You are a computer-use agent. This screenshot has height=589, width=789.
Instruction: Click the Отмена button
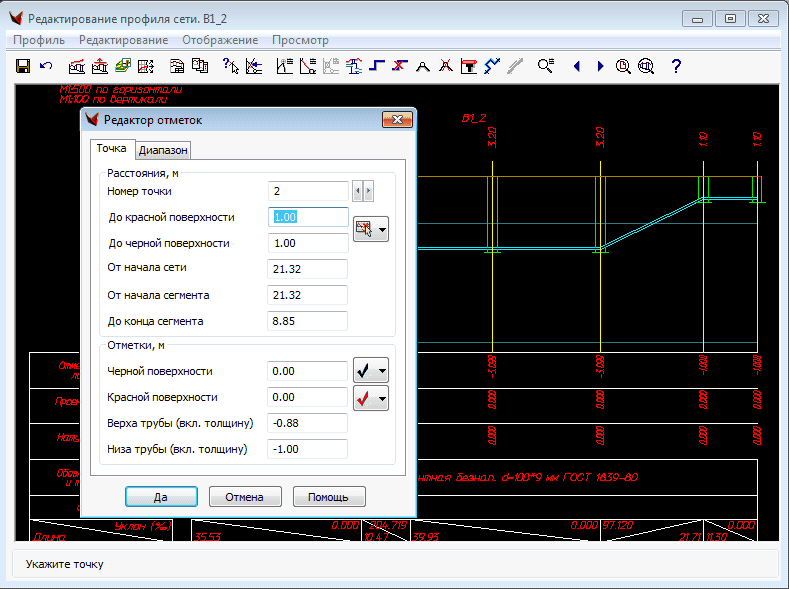(x=245, y=497)
